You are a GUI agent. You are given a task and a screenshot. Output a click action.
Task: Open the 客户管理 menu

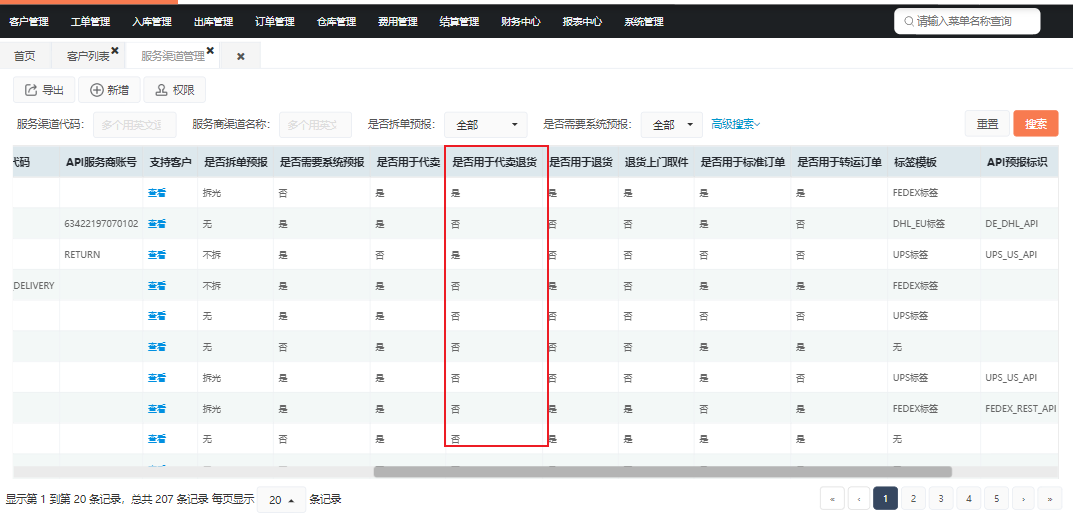click(29, 22)
